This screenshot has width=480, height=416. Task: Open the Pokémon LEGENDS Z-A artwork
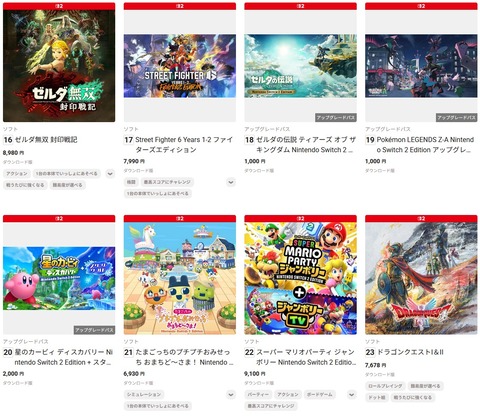tap(421, 66)
